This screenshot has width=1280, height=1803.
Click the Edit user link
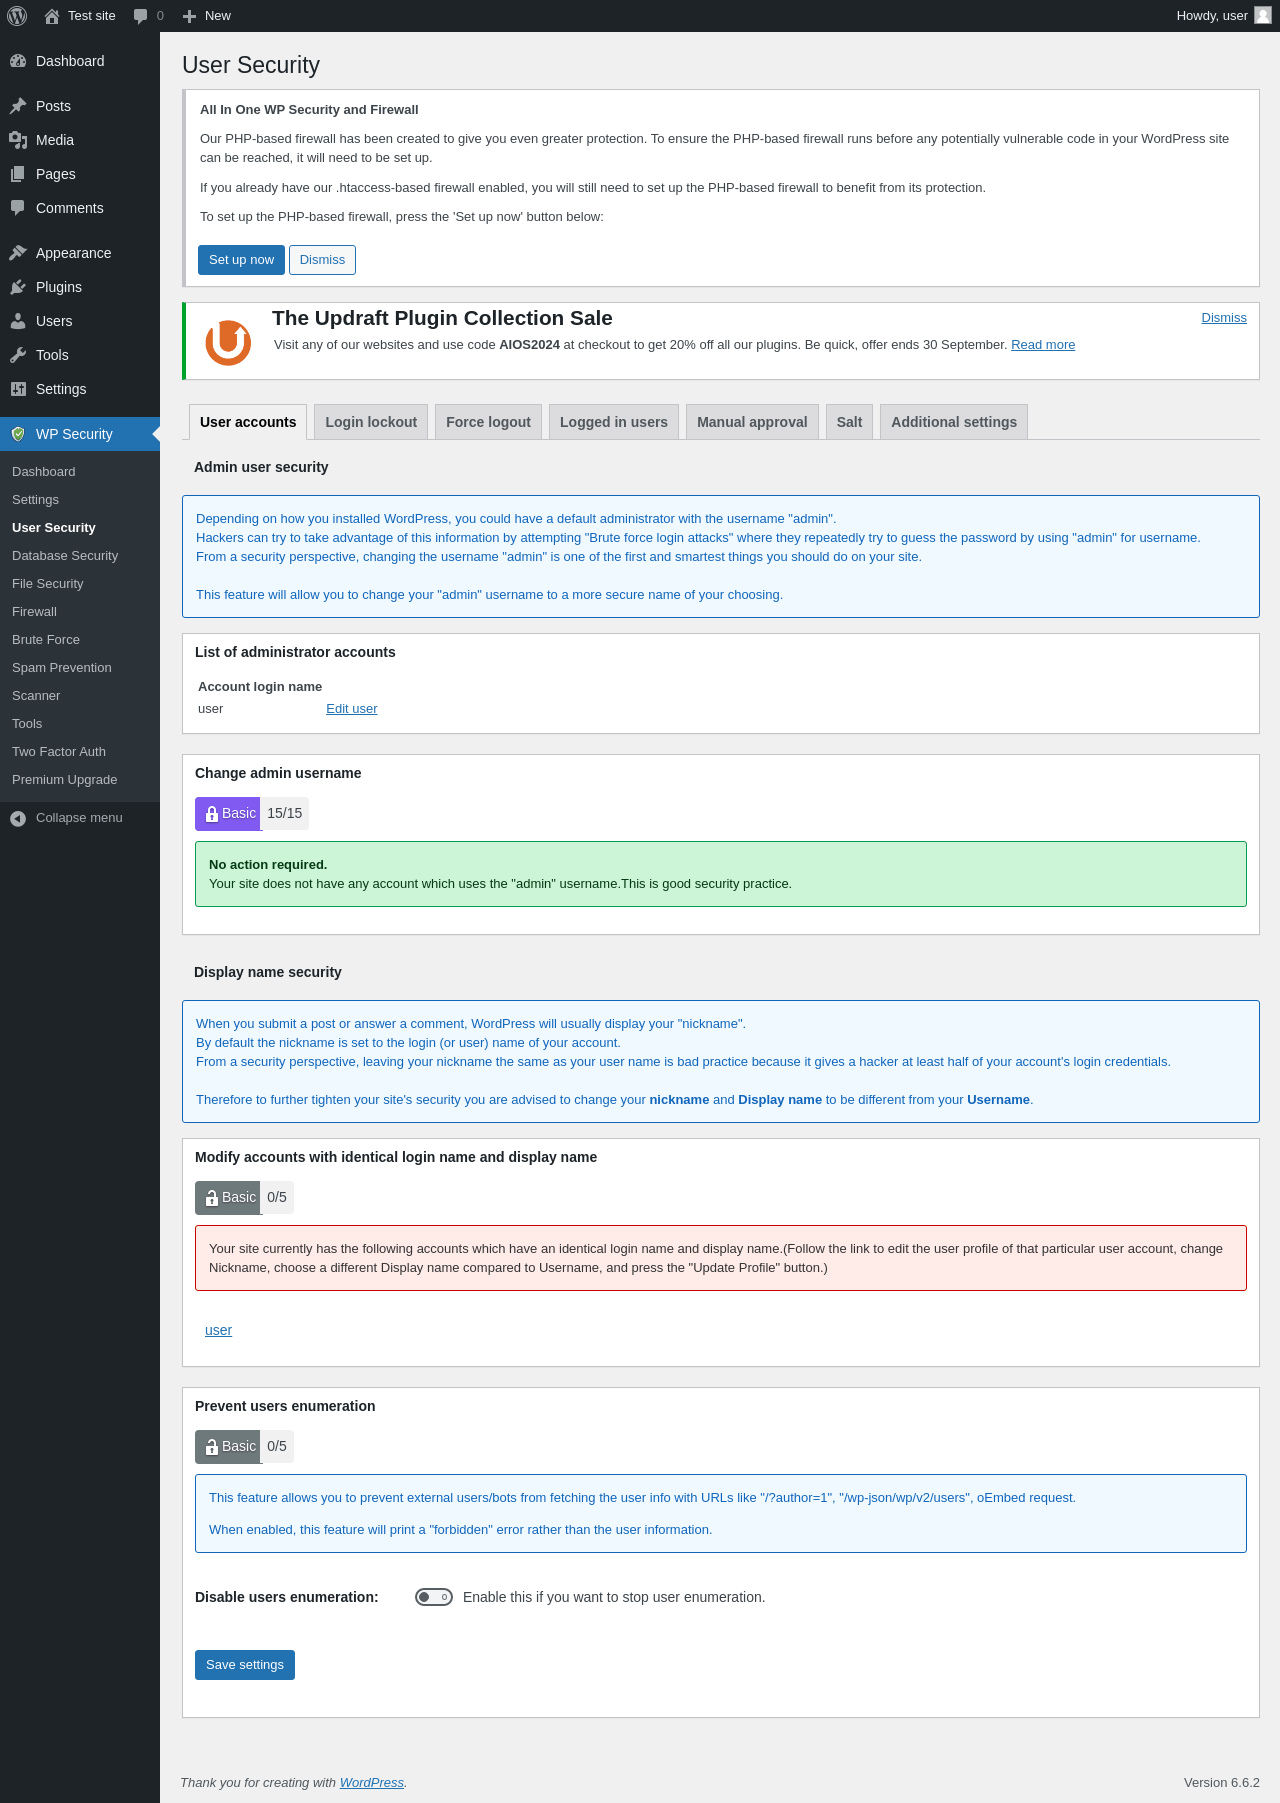351,709
